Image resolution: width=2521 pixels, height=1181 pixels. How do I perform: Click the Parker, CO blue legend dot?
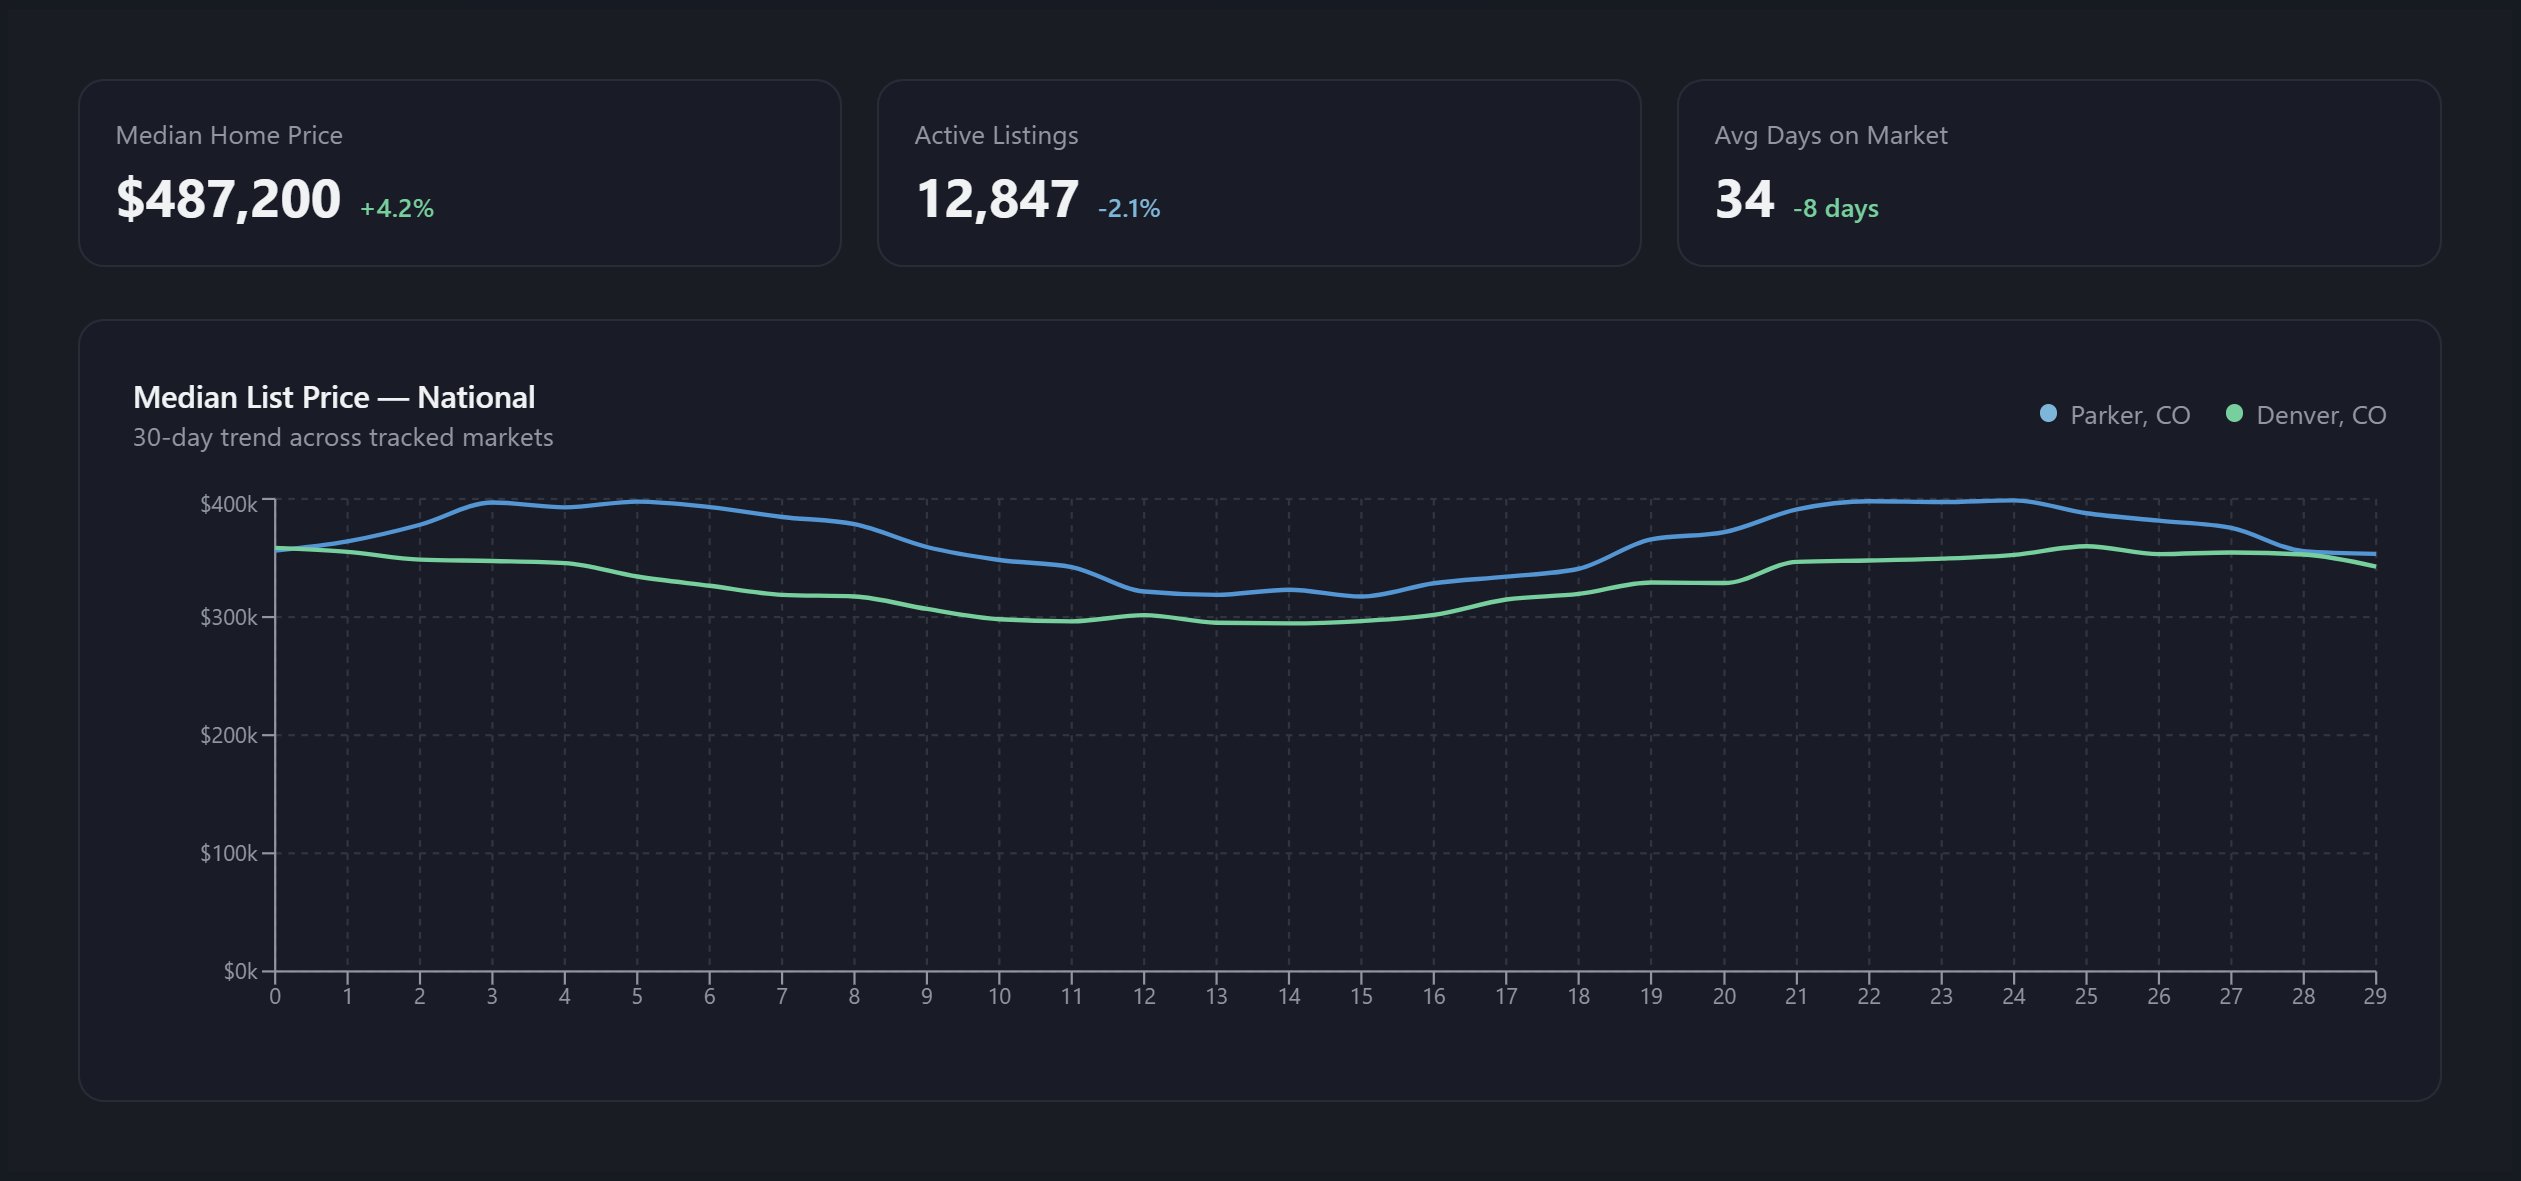[x=2048, y=414]
